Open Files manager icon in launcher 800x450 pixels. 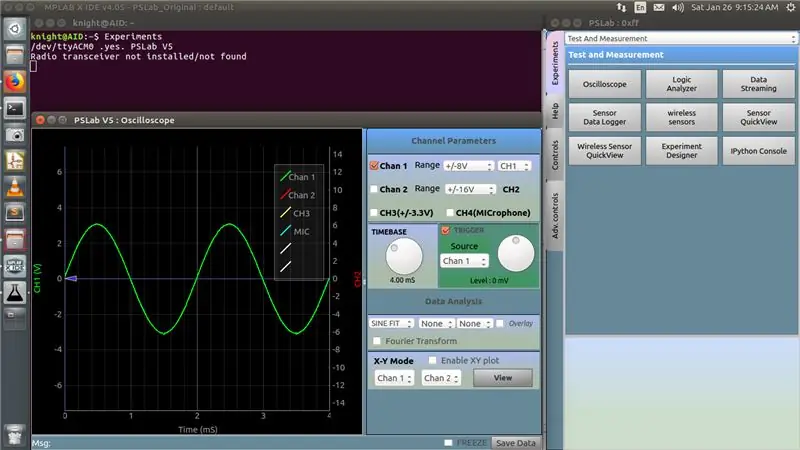[14, 55]
